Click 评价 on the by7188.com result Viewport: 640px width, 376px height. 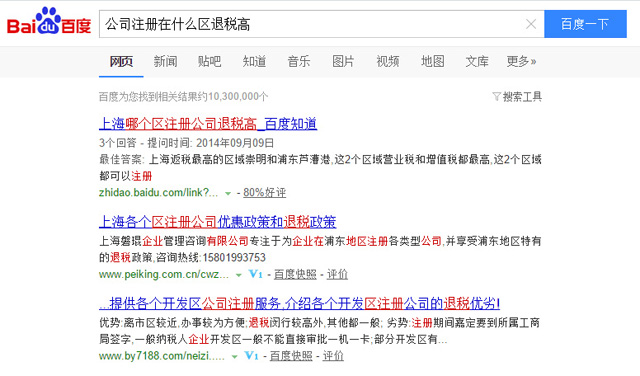pos(333,356)
